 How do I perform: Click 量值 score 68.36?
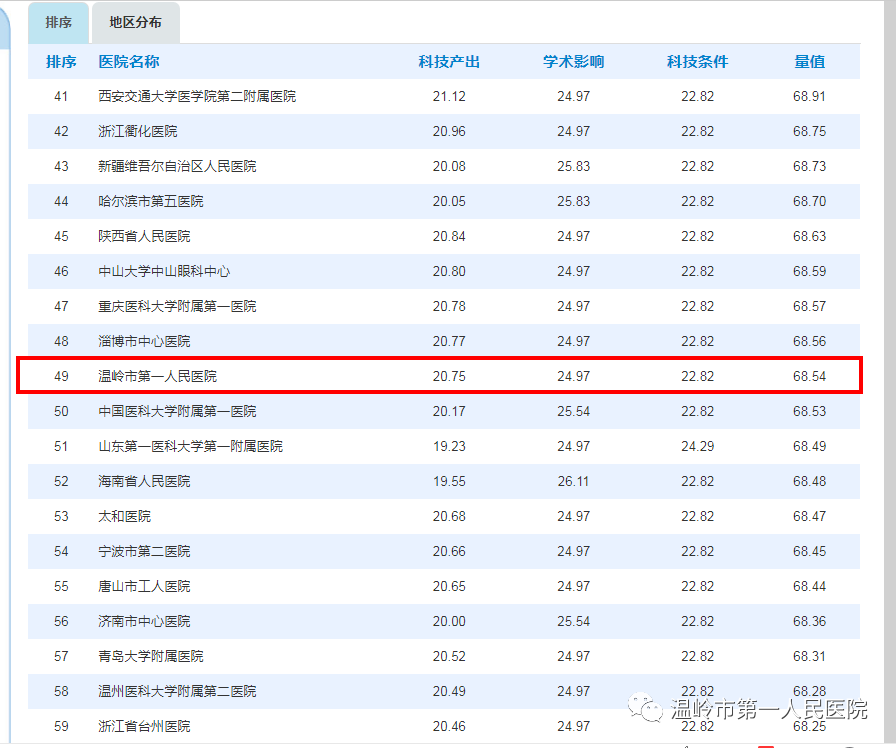[809, 621]
